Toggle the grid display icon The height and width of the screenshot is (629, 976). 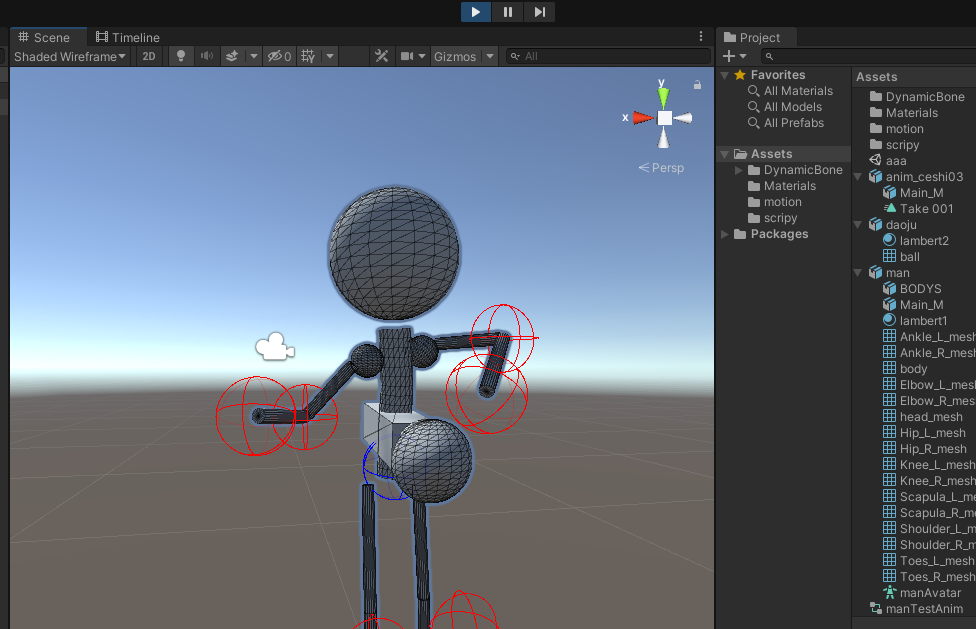click(305, 56)
